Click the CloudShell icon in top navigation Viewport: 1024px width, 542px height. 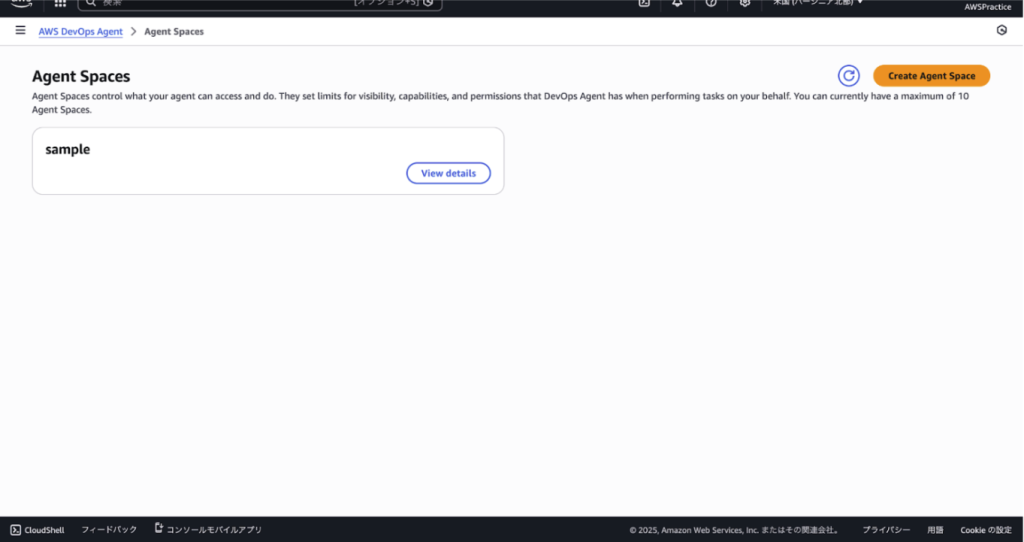(644, 3)
